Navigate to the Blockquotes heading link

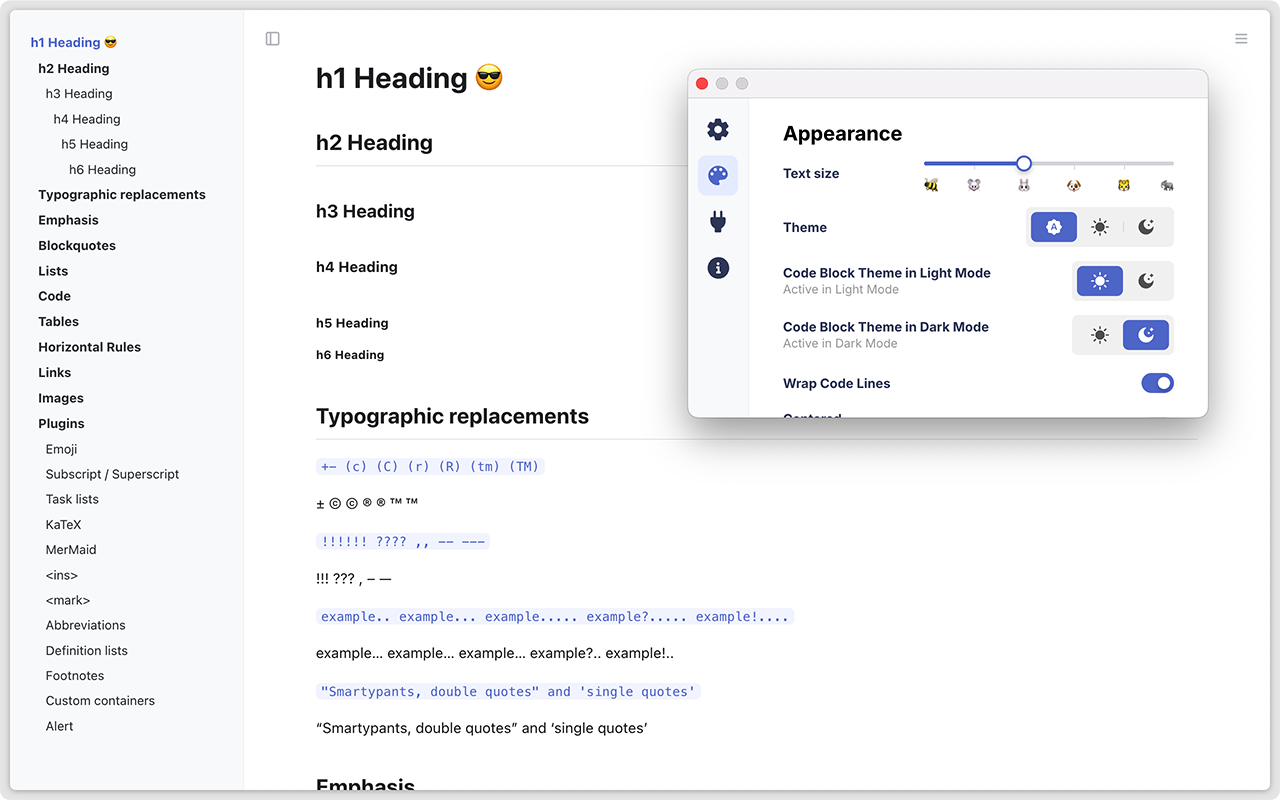point(77,245)
